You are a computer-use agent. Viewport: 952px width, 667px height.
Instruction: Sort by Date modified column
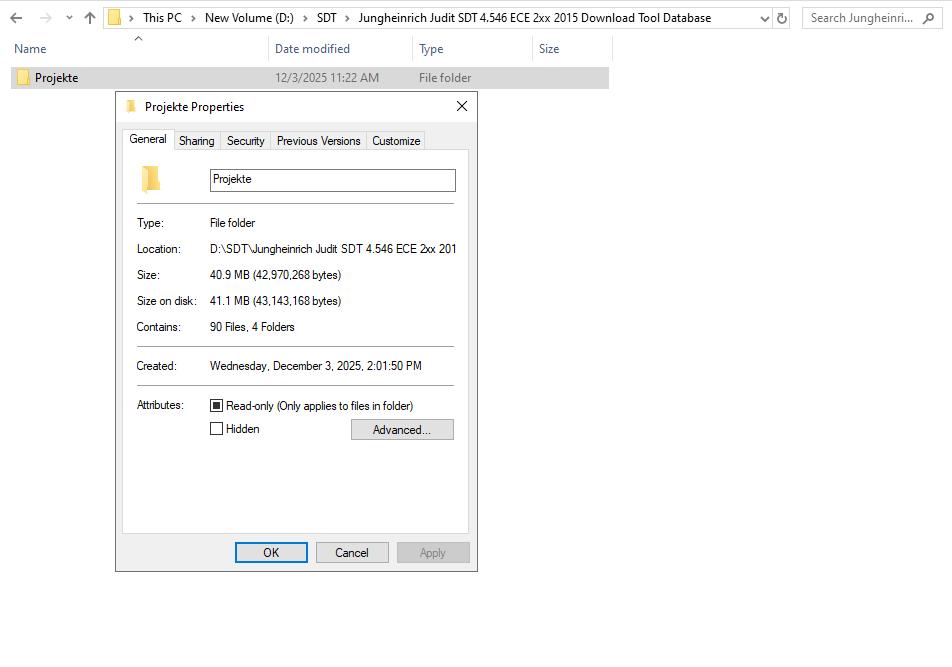312,49
